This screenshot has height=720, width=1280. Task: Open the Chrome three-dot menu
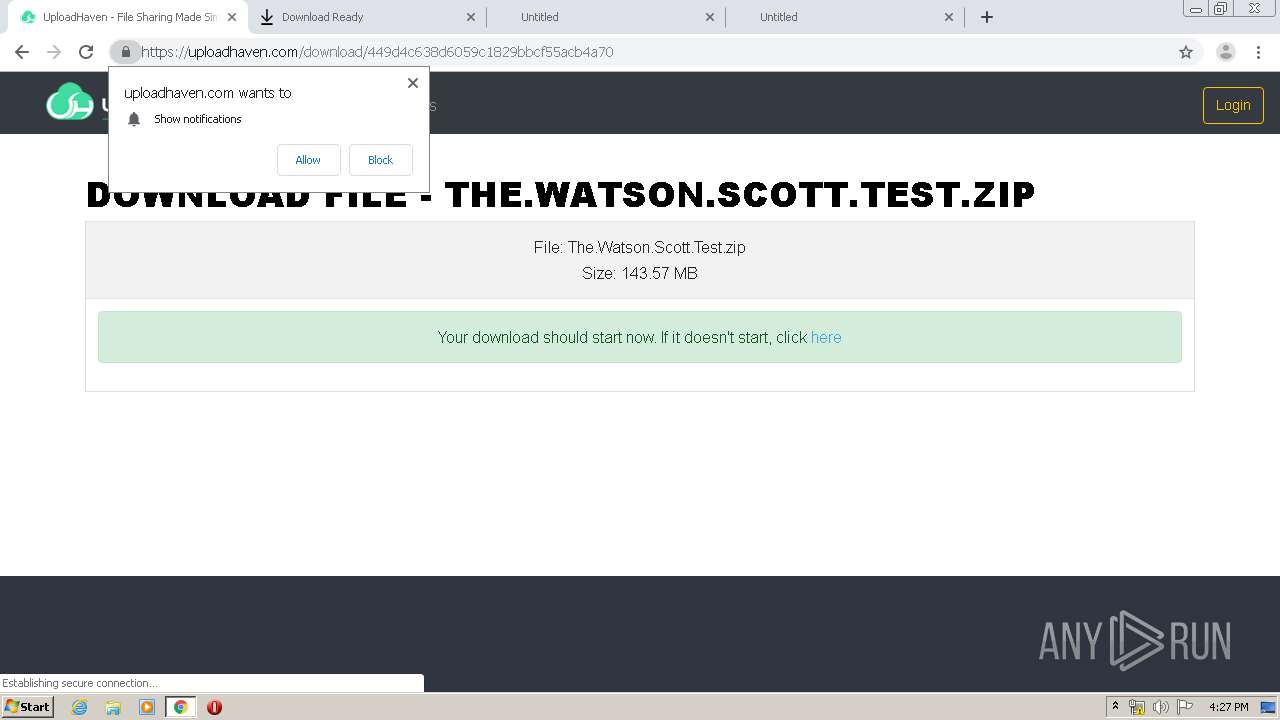click(1258, 52)
